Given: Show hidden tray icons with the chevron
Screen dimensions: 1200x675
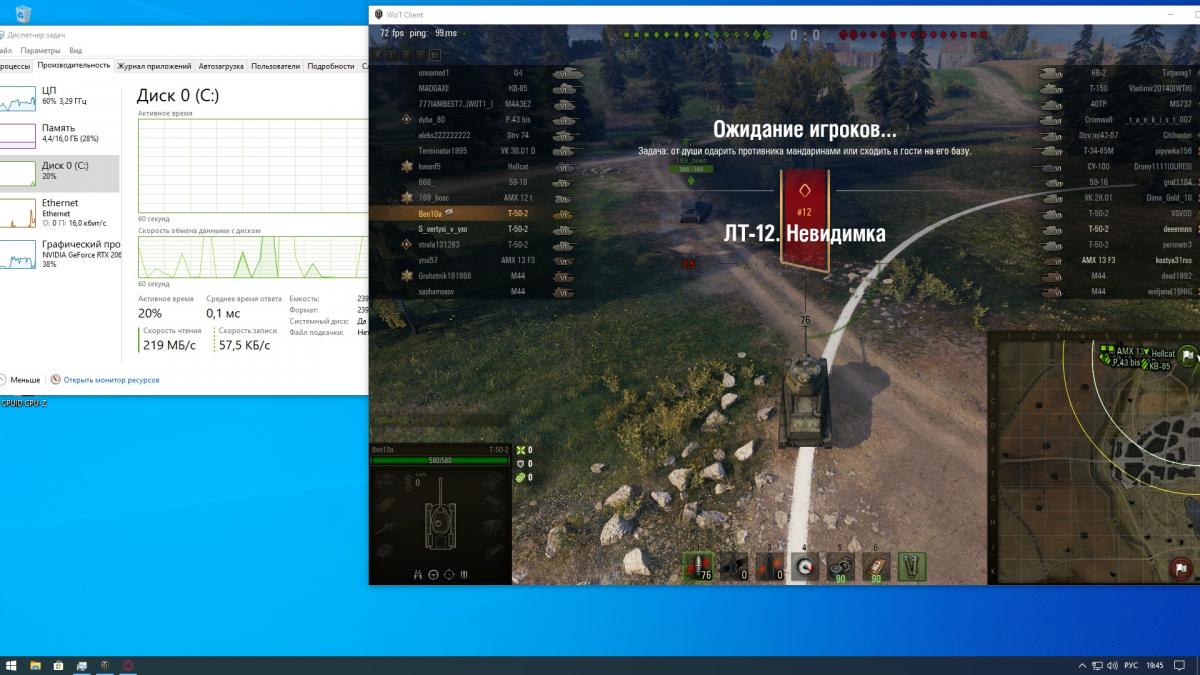Looking at the screenshot, I should tap(1083, 666).
